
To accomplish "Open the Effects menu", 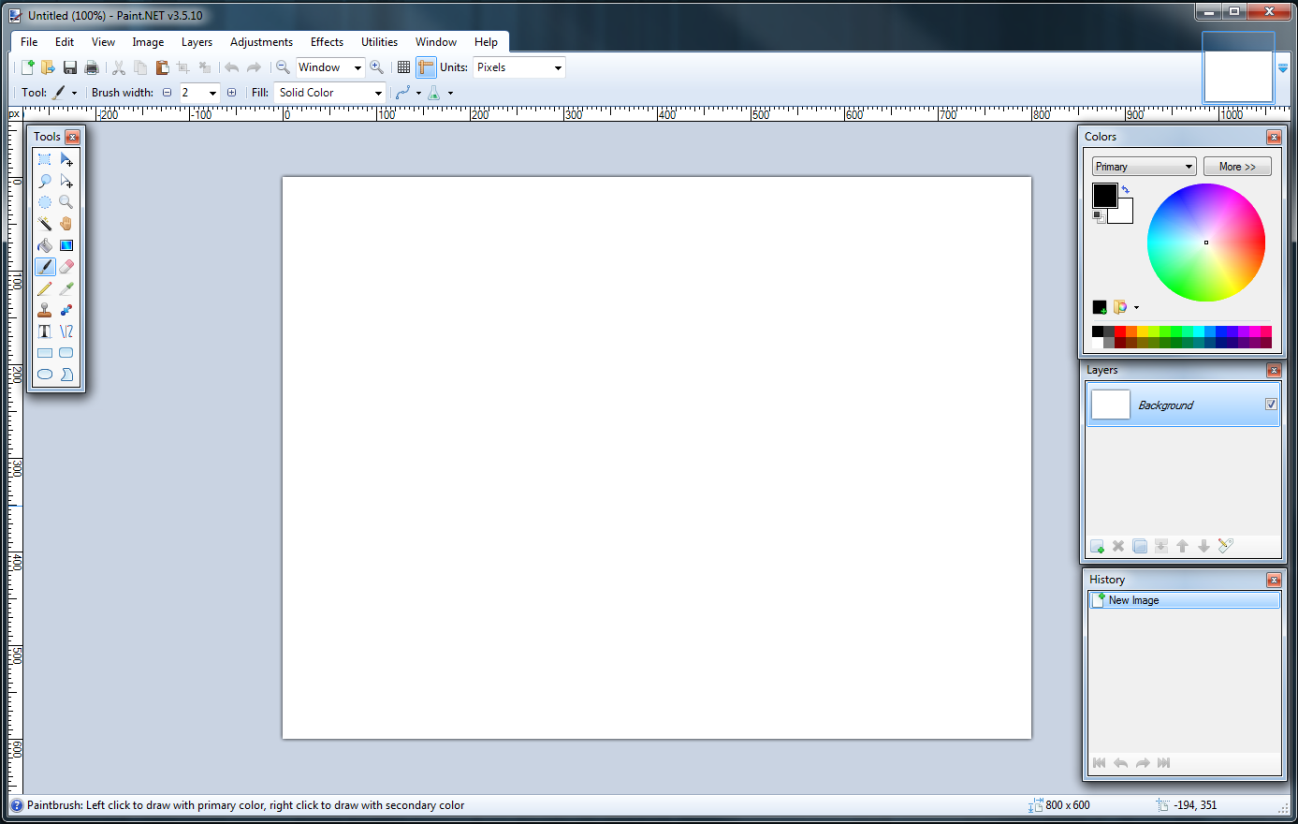I will coord(327,42).
